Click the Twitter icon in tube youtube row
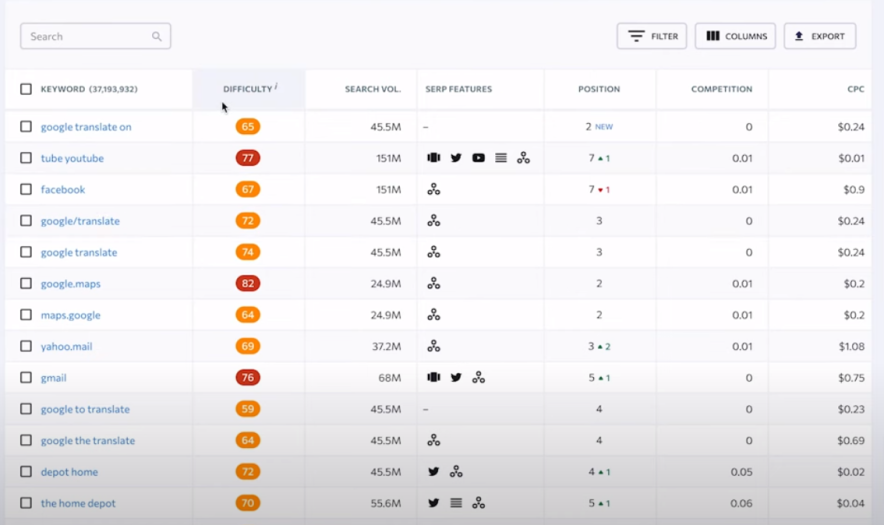This screenshot has height=525, width=884. point(456,158)
